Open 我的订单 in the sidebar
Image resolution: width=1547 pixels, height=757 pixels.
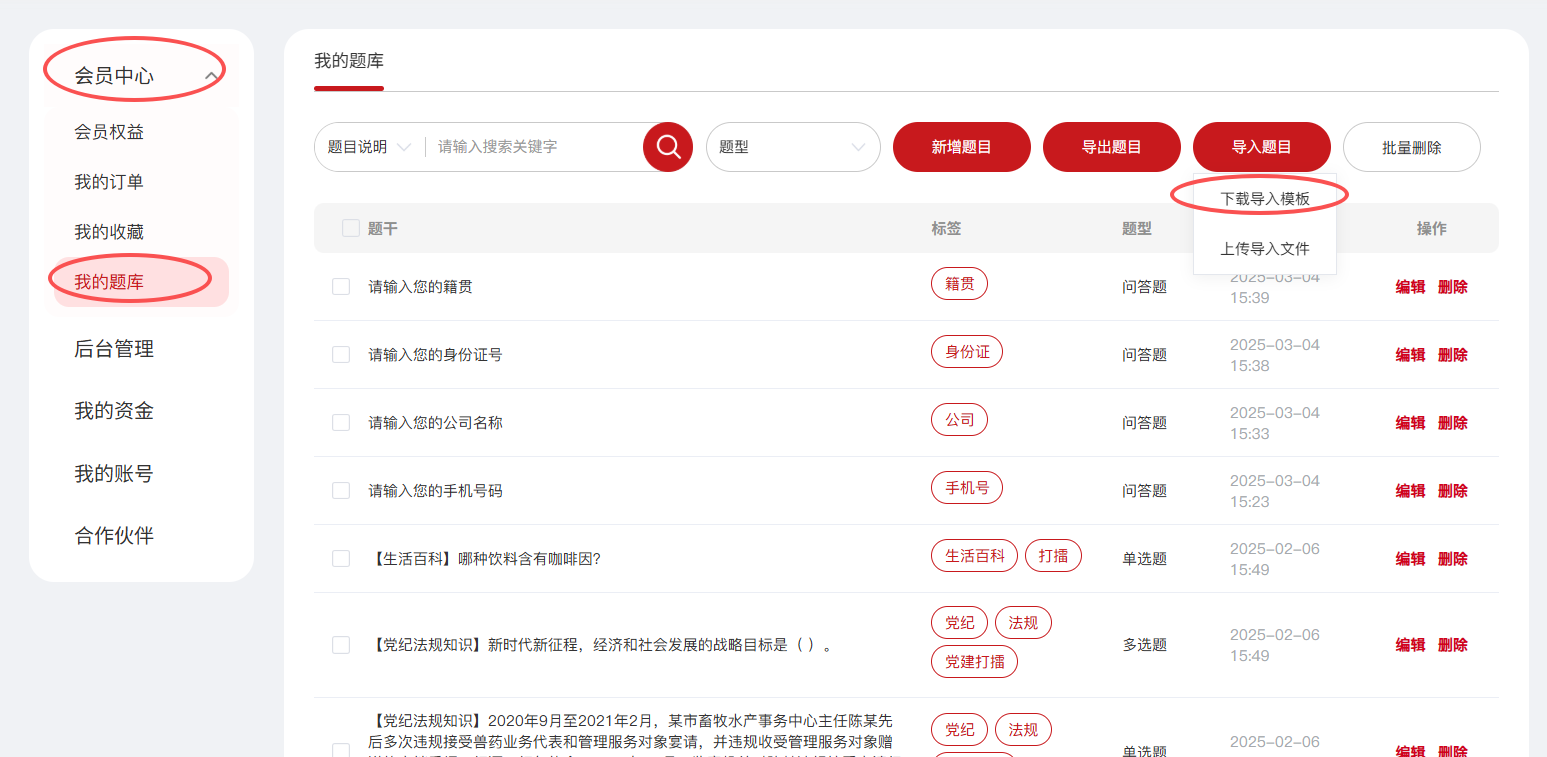coord(109,182)
